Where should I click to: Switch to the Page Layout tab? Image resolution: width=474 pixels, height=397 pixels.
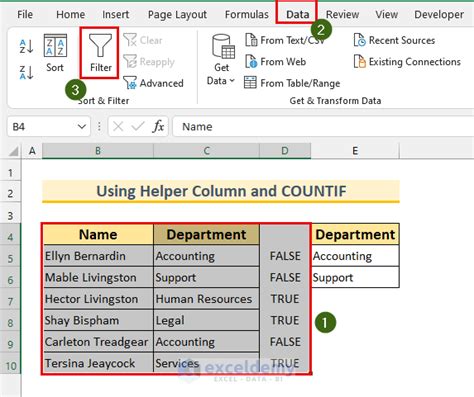coord(177,15)
